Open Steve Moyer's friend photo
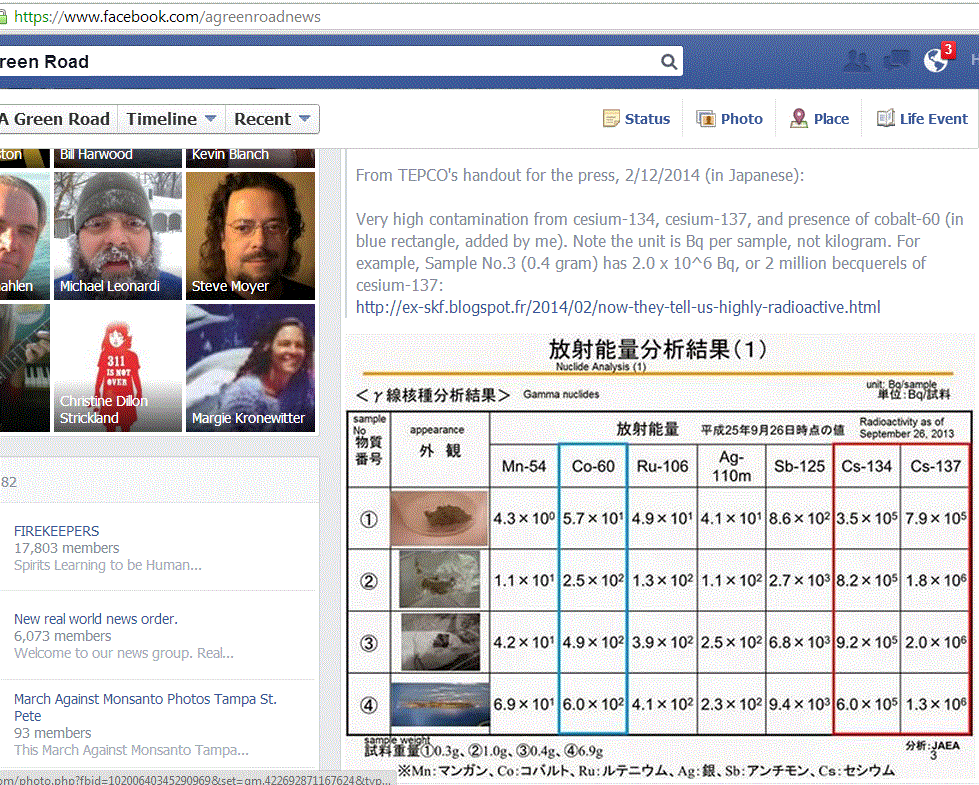This screenshot has height=785, width=979. coord(250,236)
